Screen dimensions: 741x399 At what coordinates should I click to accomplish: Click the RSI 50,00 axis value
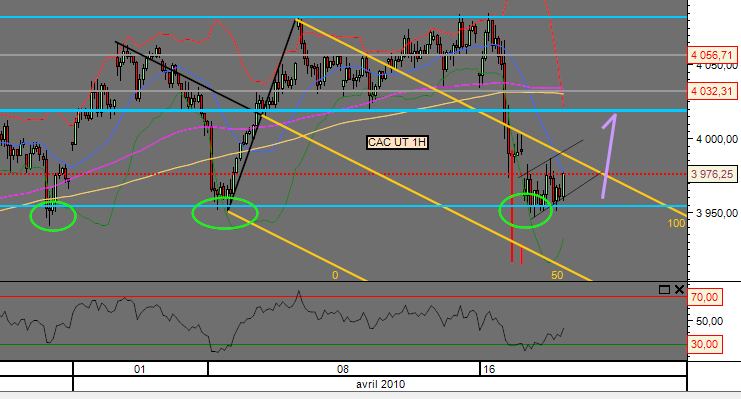709,321
